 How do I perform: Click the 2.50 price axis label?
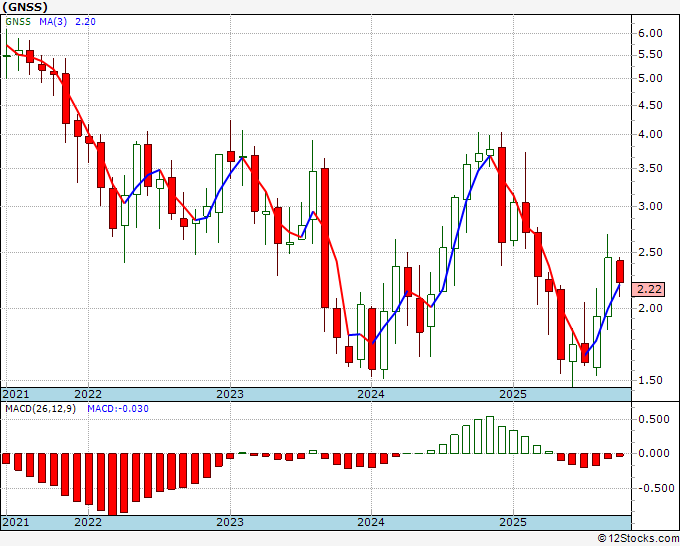point(650,252)
